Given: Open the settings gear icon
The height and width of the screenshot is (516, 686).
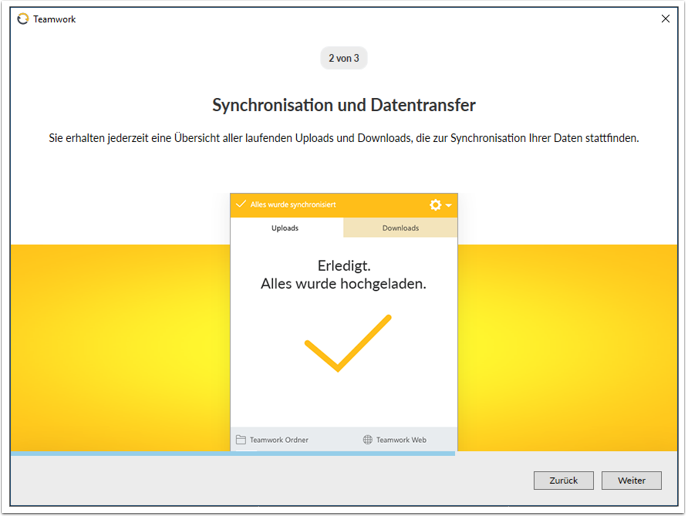Looking at the screenshot, I should [435, 205].
